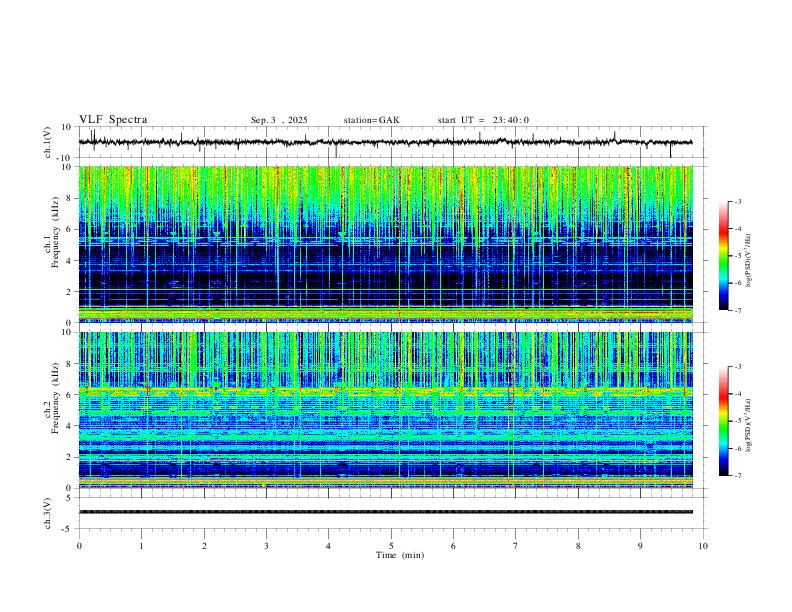Click the 'Time (min)' axis label
Image resolution: width=792 pixels, height=612 pixels.
tap(400, 555)
